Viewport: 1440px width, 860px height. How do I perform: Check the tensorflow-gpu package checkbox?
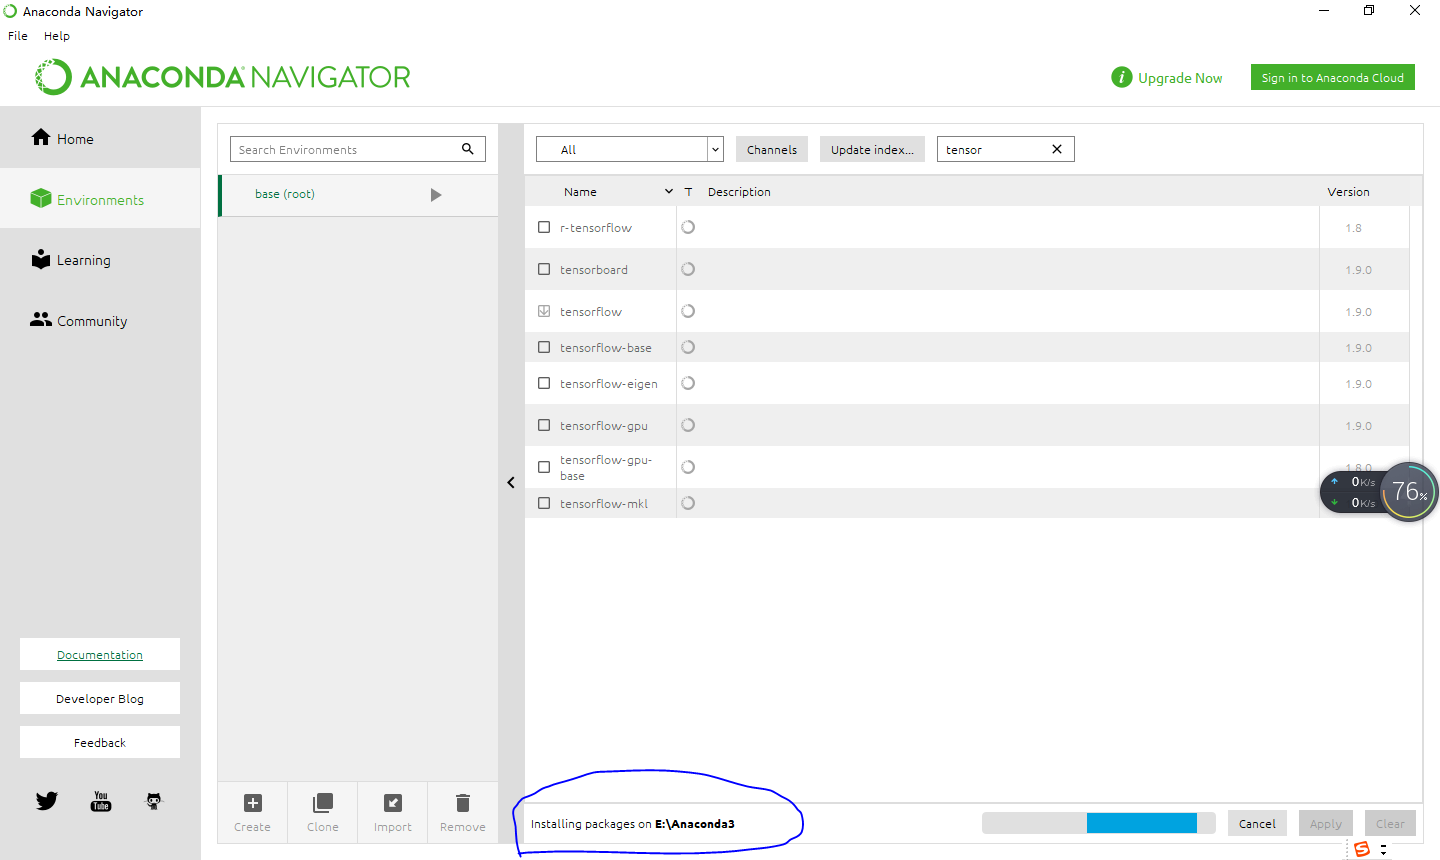pos(544,425)
